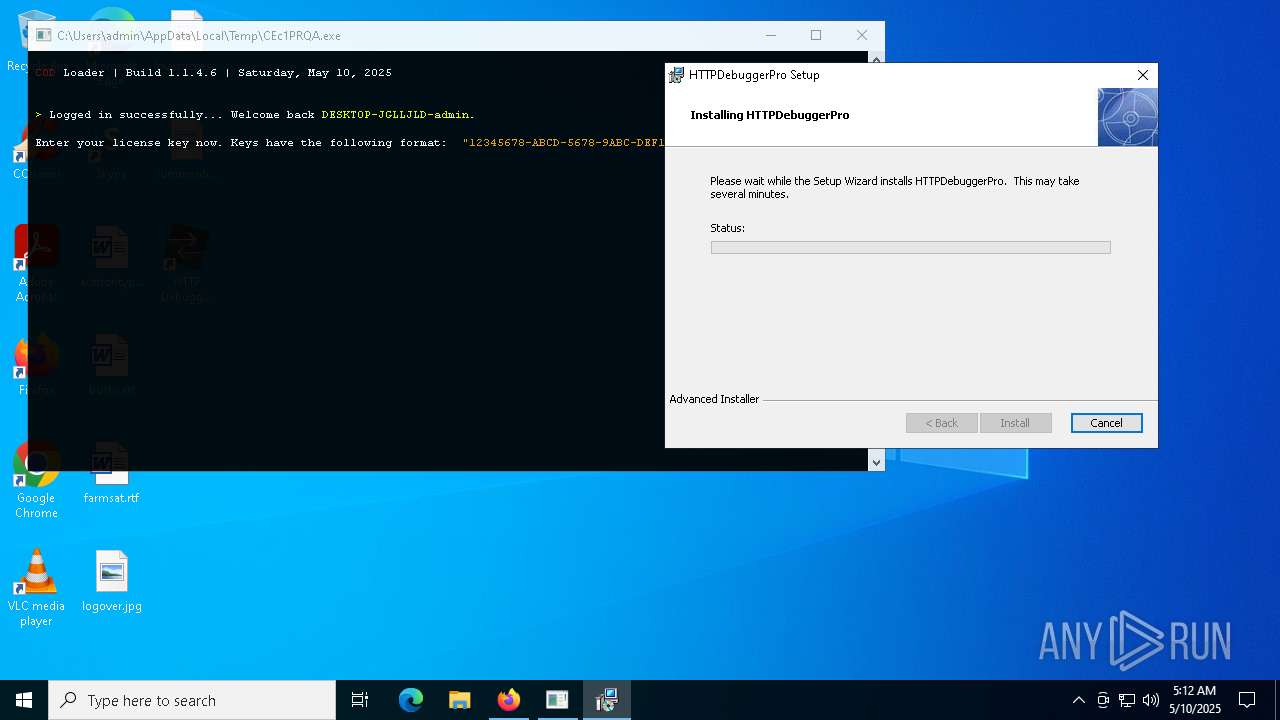Switch to console app in the taskbar
This screenshot has width=1280, height=720.
[557, 700]
